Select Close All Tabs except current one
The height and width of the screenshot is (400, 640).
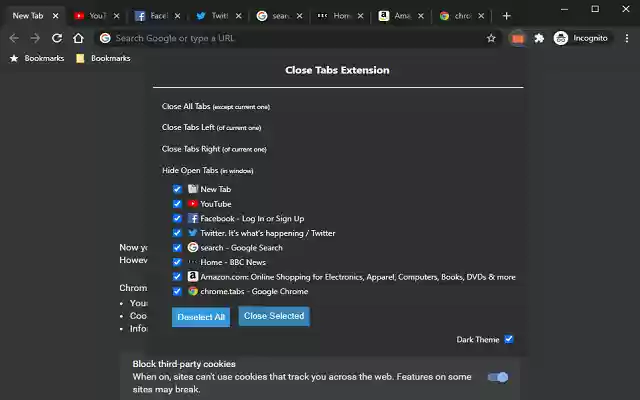point(216,107)
